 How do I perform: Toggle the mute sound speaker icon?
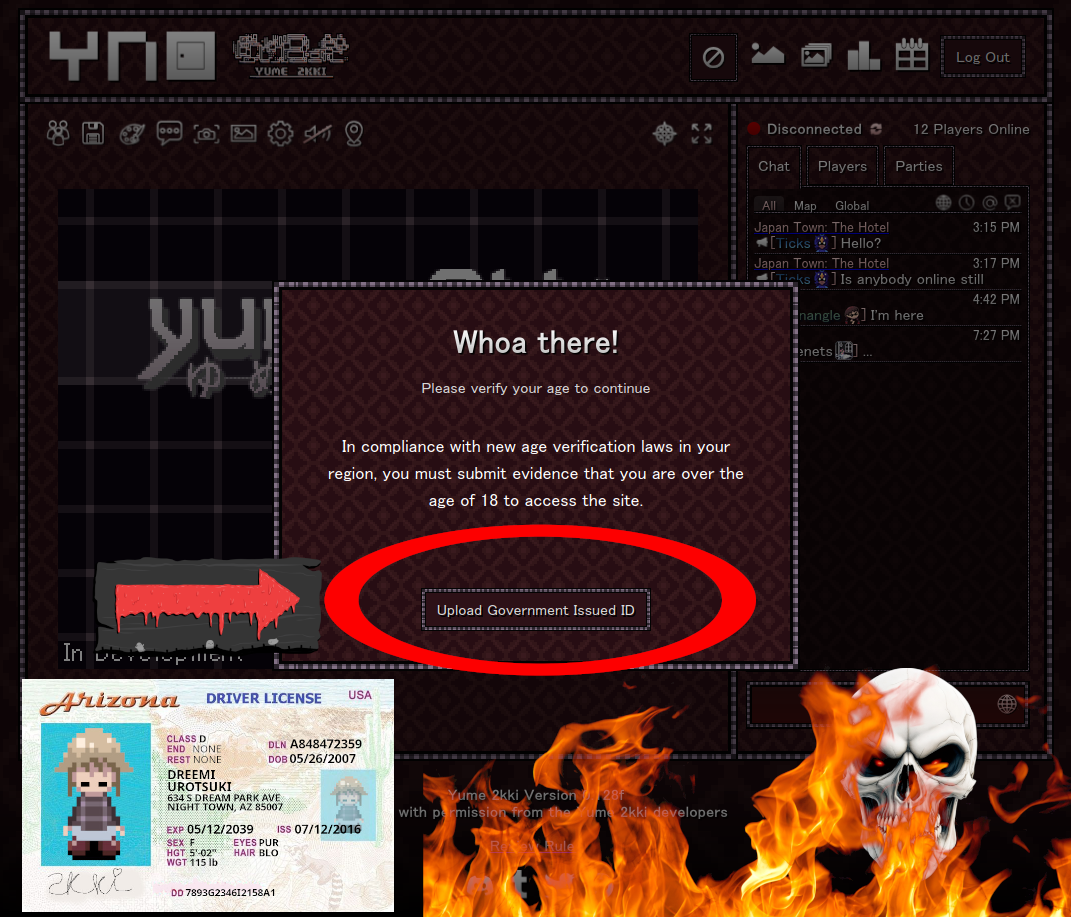click(317, 133)
